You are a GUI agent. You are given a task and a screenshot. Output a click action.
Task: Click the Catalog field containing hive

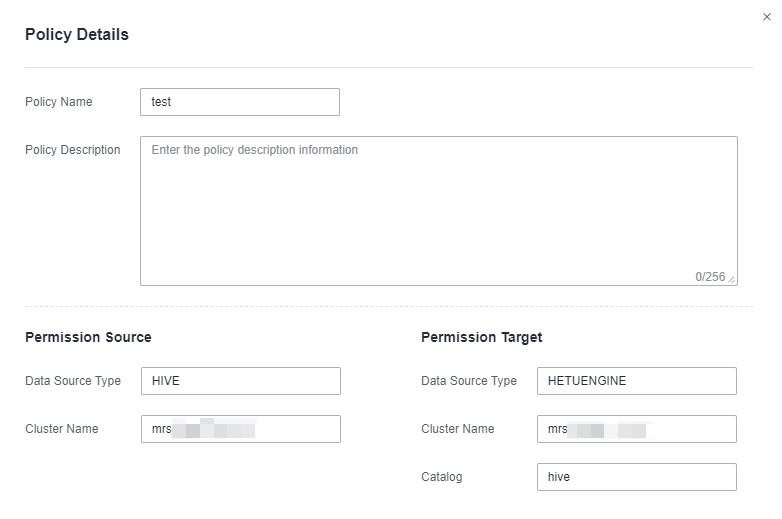click(x=637, y=477)
